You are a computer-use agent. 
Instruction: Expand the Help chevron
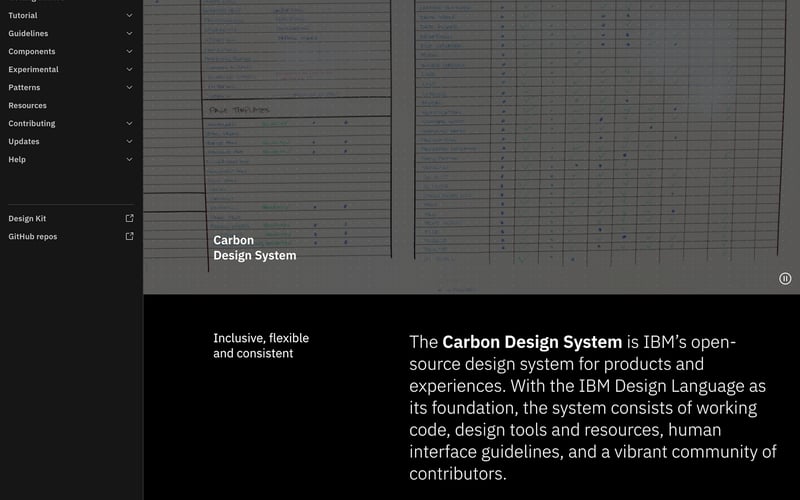click(x=130, y=159)
